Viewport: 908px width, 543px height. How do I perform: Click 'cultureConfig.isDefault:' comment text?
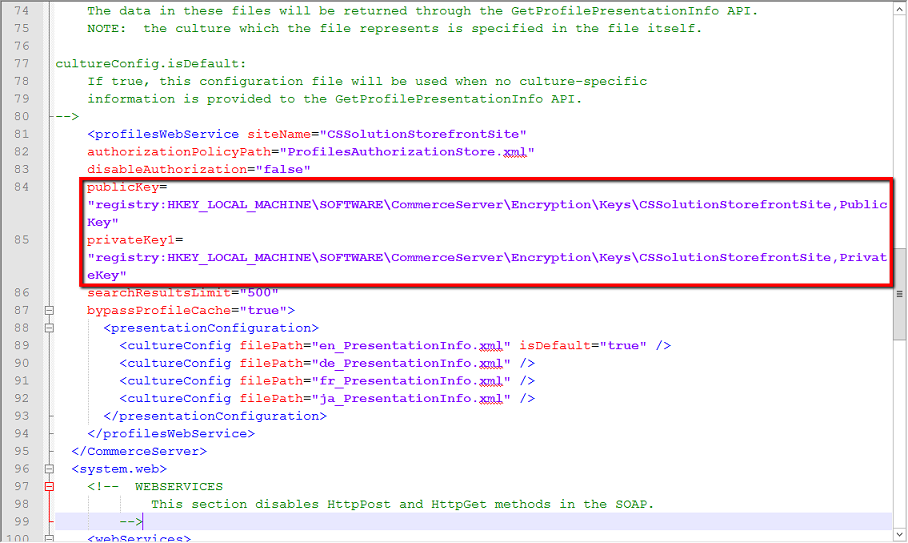tap(151, 64)
